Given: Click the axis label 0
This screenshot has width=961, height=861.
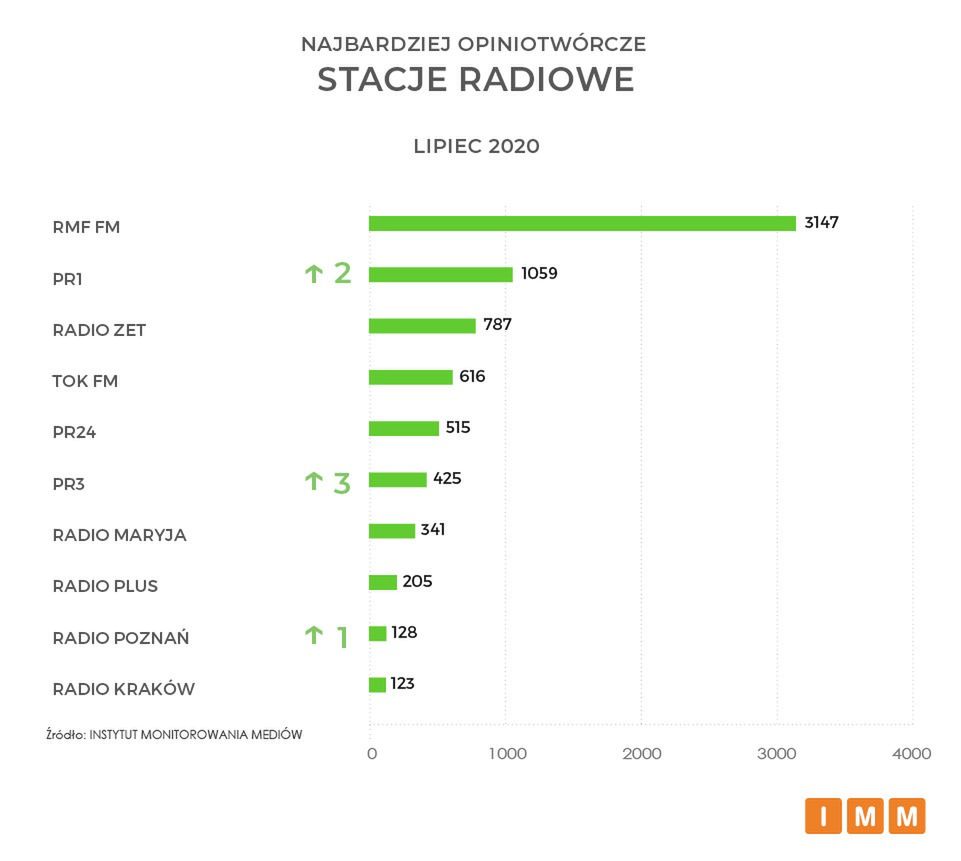Looking at the screenshot, I should coord(371,754).
